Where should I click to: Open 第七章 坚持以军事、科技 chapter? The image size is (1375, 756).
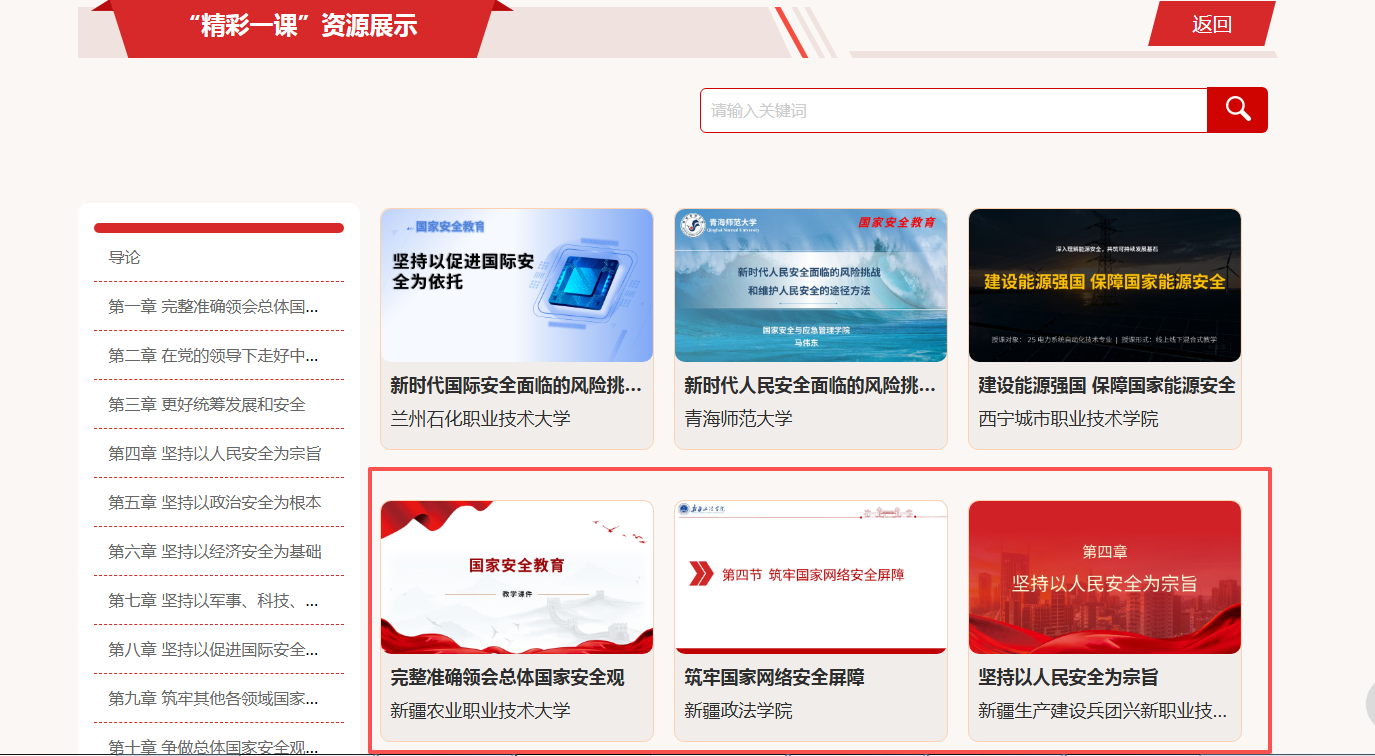coord(213,600)
